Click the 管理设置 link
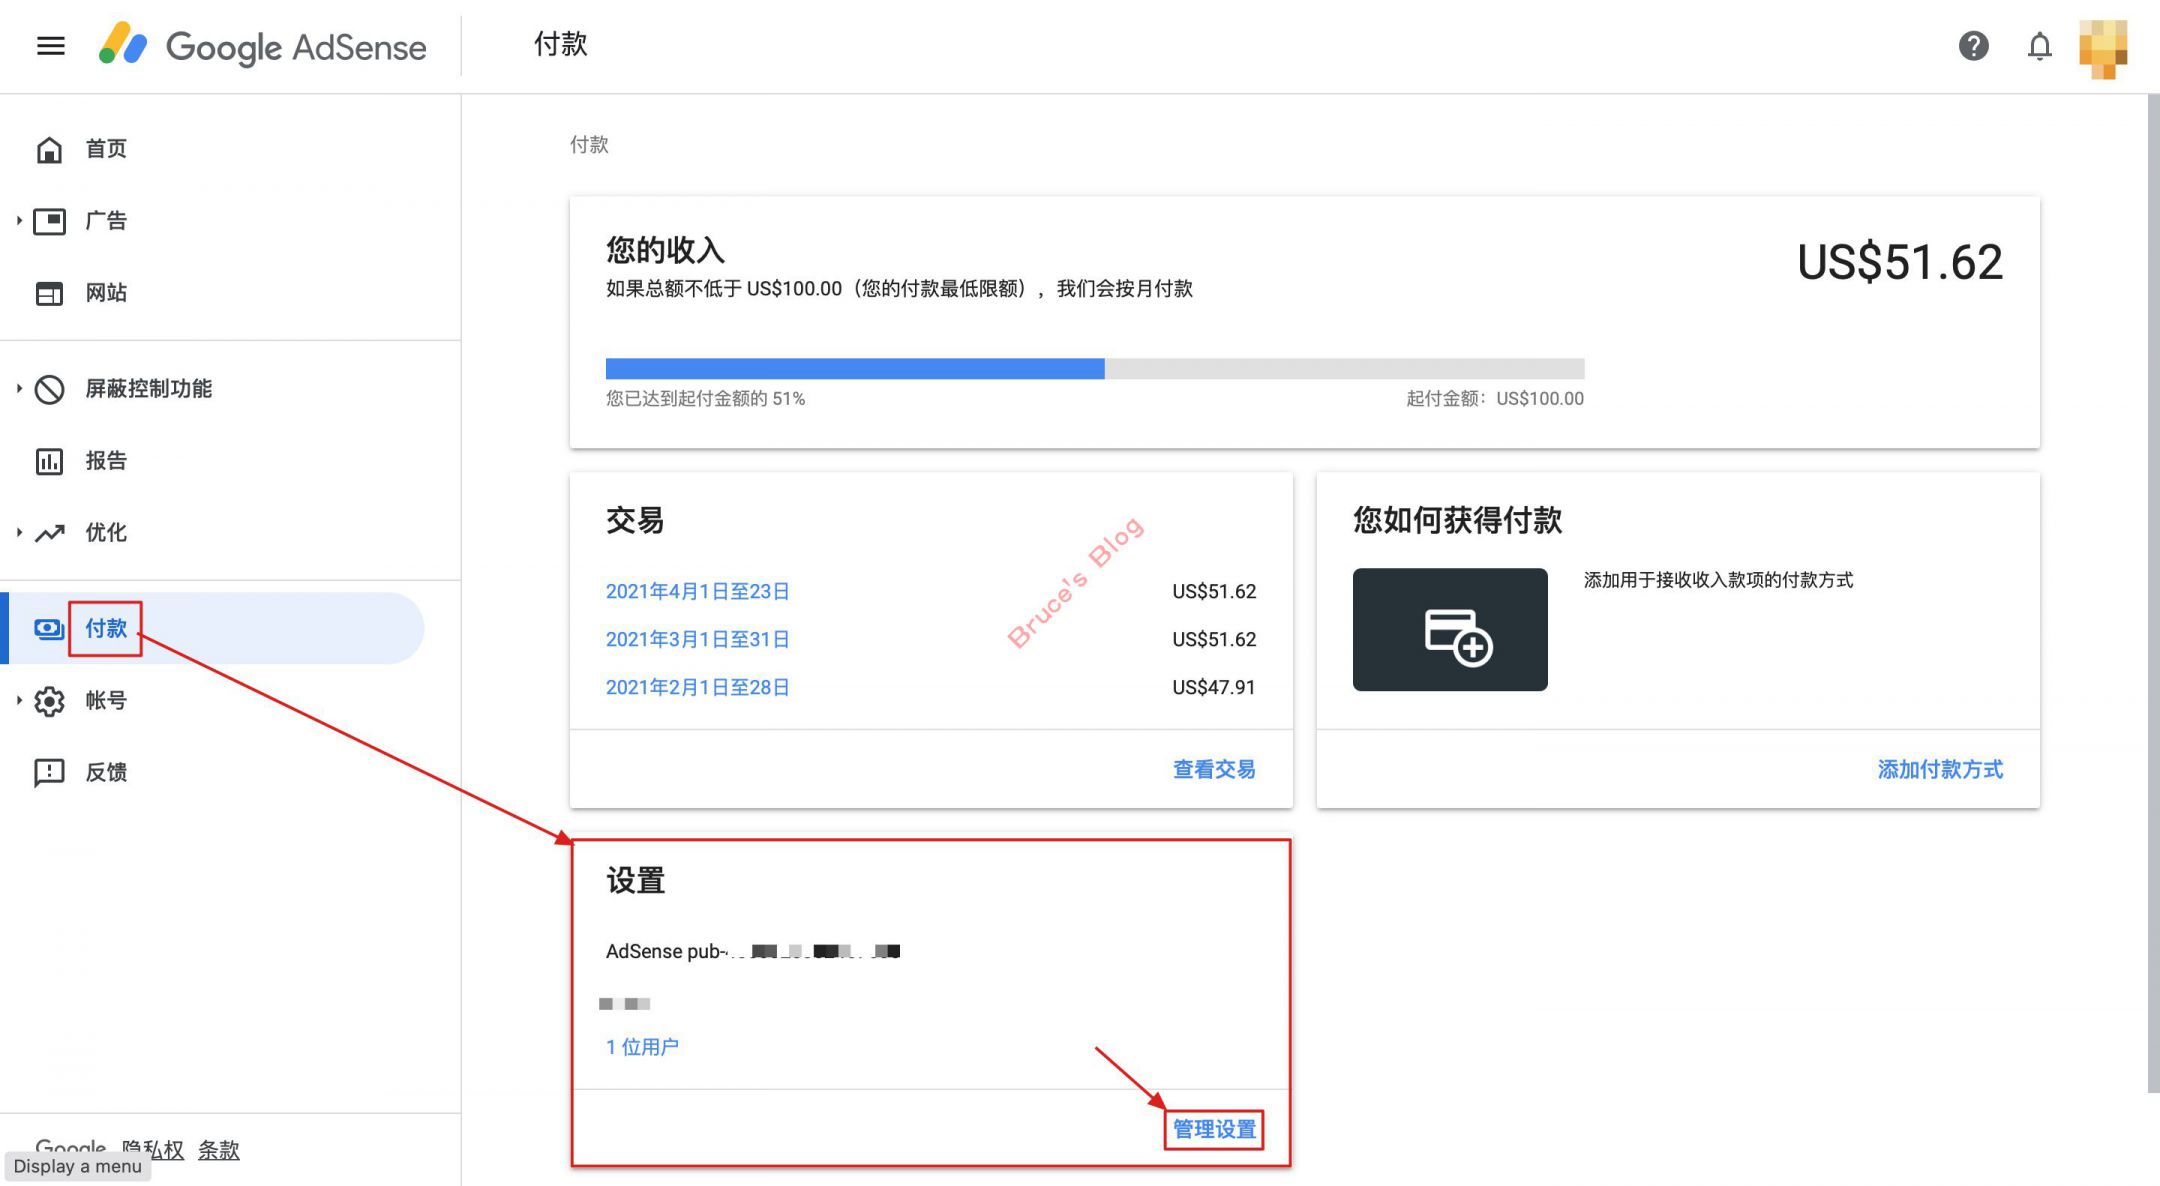This screenshot has height=1186, width=2160. pos(1214,1129)
